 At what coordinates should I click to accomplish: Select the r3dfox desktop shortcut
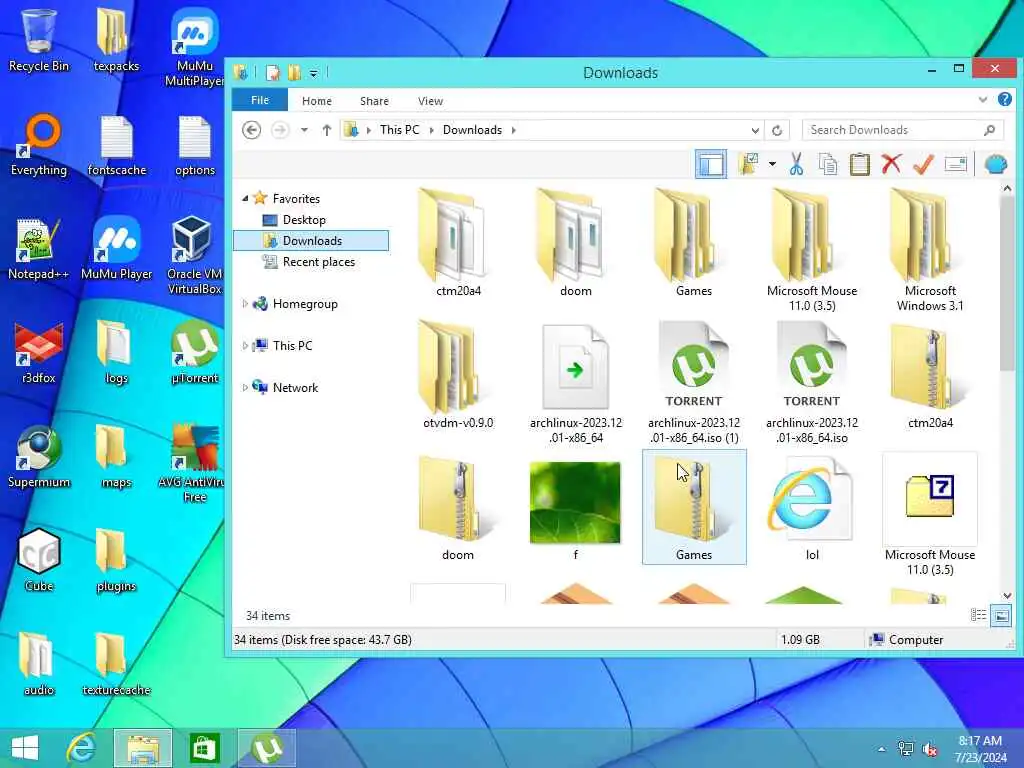(x=39, y=353)
